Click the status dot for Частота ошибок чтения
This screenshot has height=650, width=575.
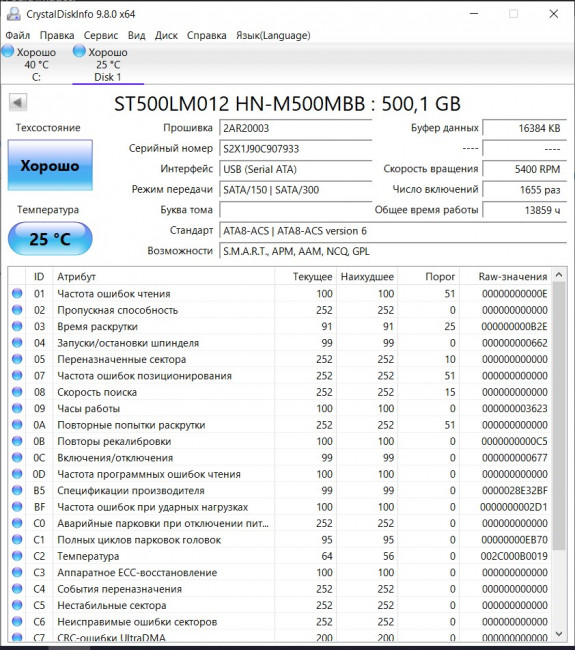coord(17,293)
